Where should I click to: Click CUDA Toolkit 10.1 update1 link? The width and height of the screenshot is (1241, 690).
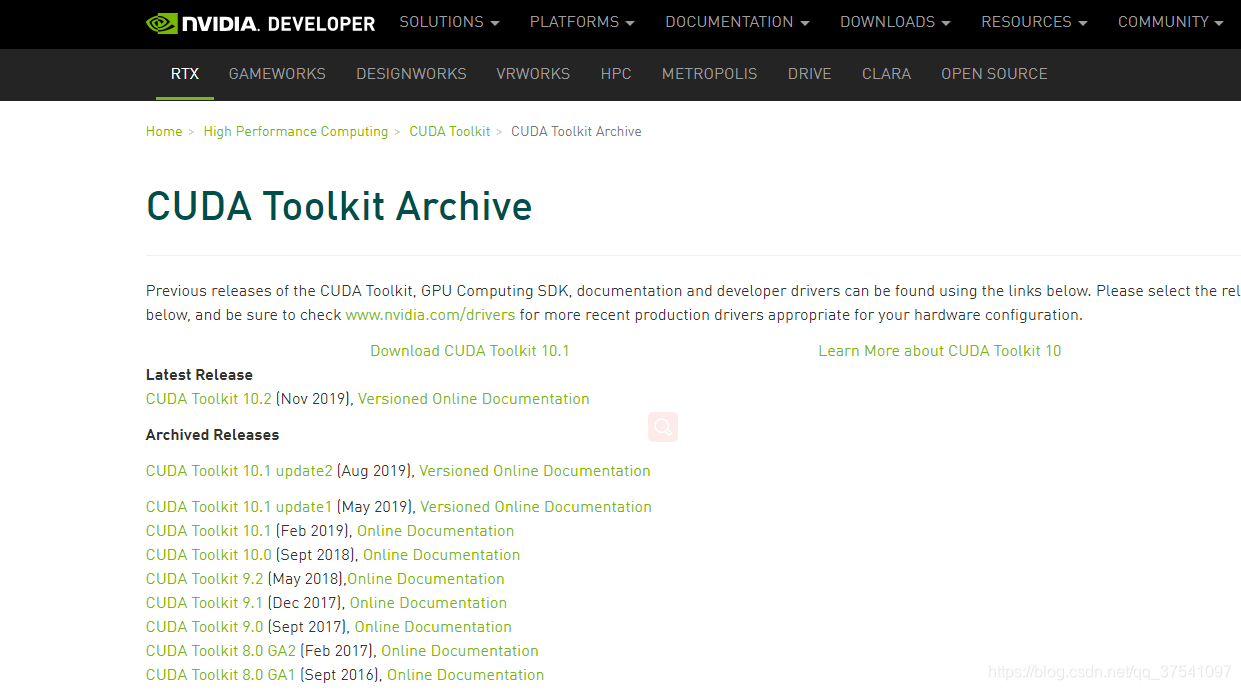coord(239,507)
